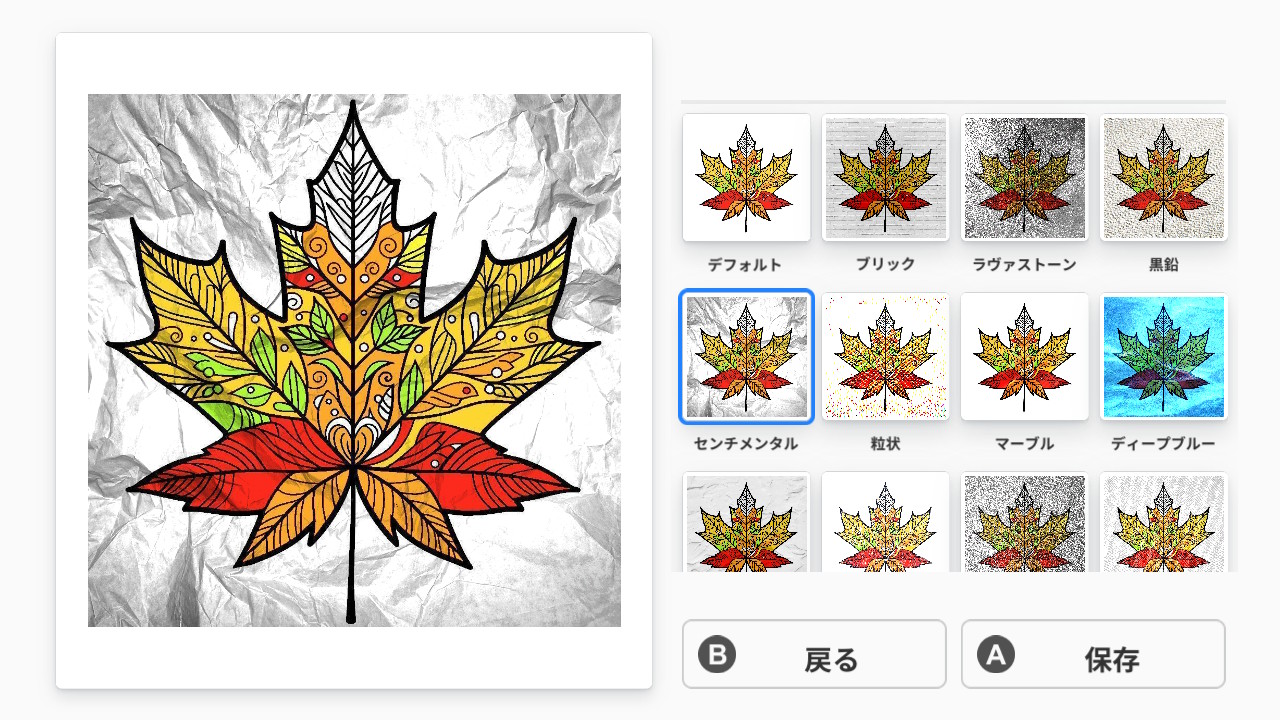Click the large maple leaf preview image
1280x720 pixels.
354,360
